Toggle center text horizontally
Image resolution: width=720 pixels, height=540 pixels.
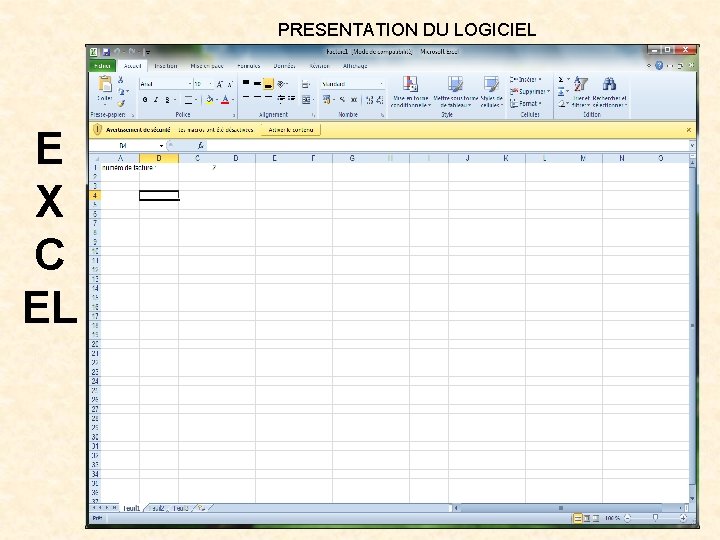point(257,99)
